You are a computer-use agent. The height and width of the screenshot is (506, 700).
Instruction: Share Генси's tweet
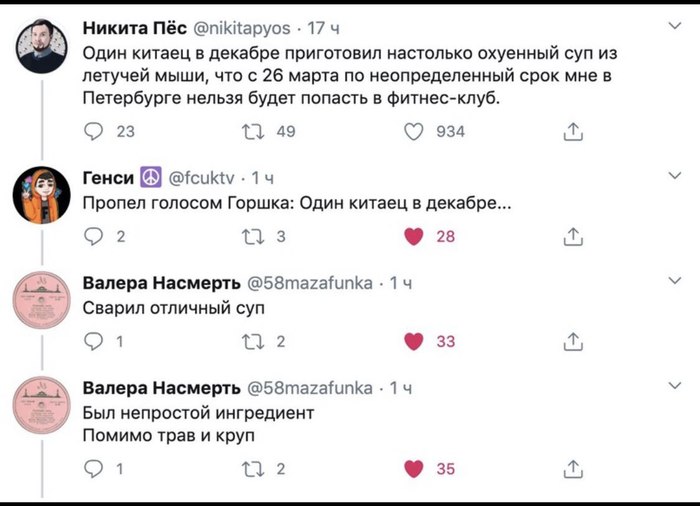573,237
